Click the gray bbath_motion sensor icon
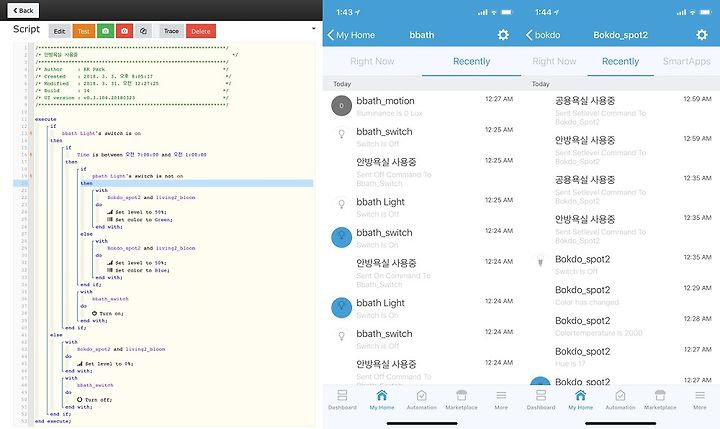The height and width of the screenshot is (429, 720). tap(341, 106)
